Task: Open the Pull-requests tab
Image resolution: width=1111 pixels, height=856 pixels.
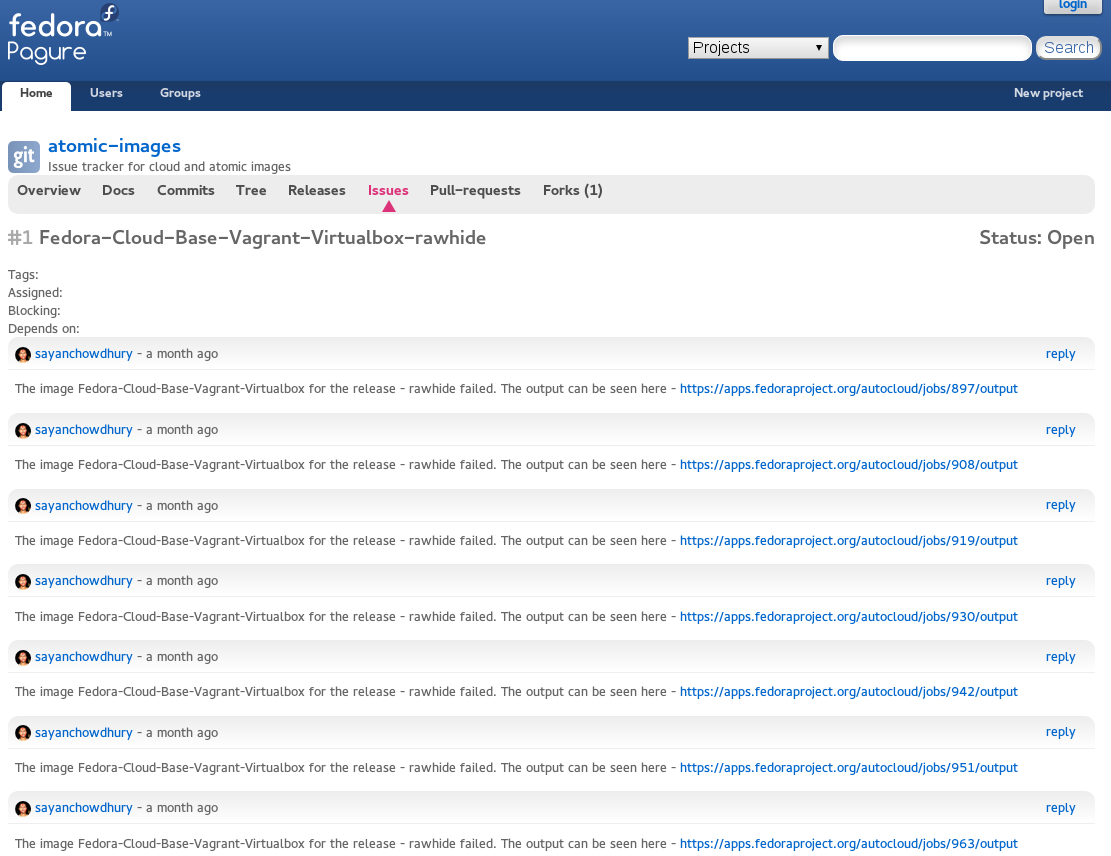Action: (x=475, y=191)
